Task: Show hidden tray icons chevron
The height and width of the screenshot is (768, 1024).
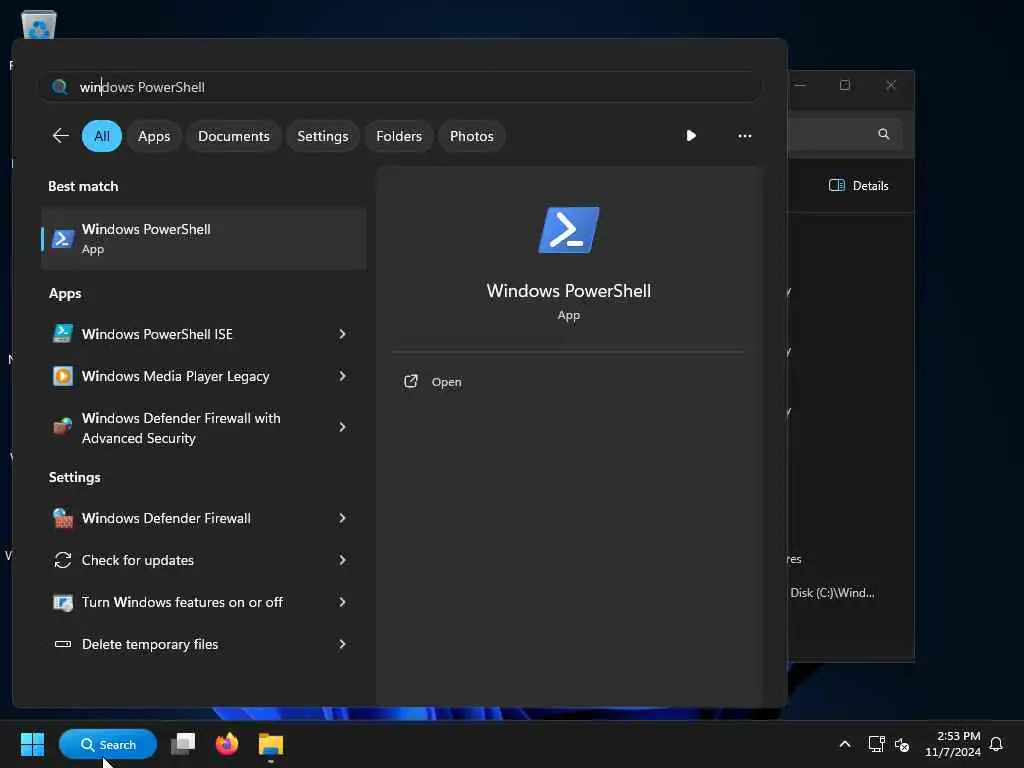Action: (844, 744)
